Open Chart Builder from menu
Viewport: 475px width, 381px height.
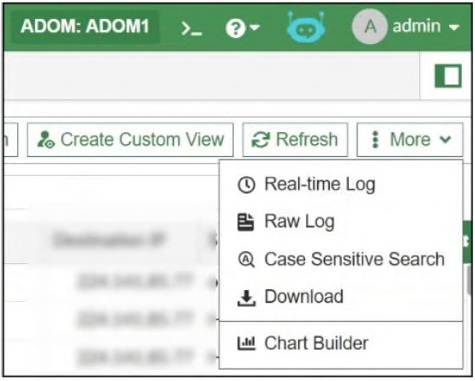coord(341,343)
